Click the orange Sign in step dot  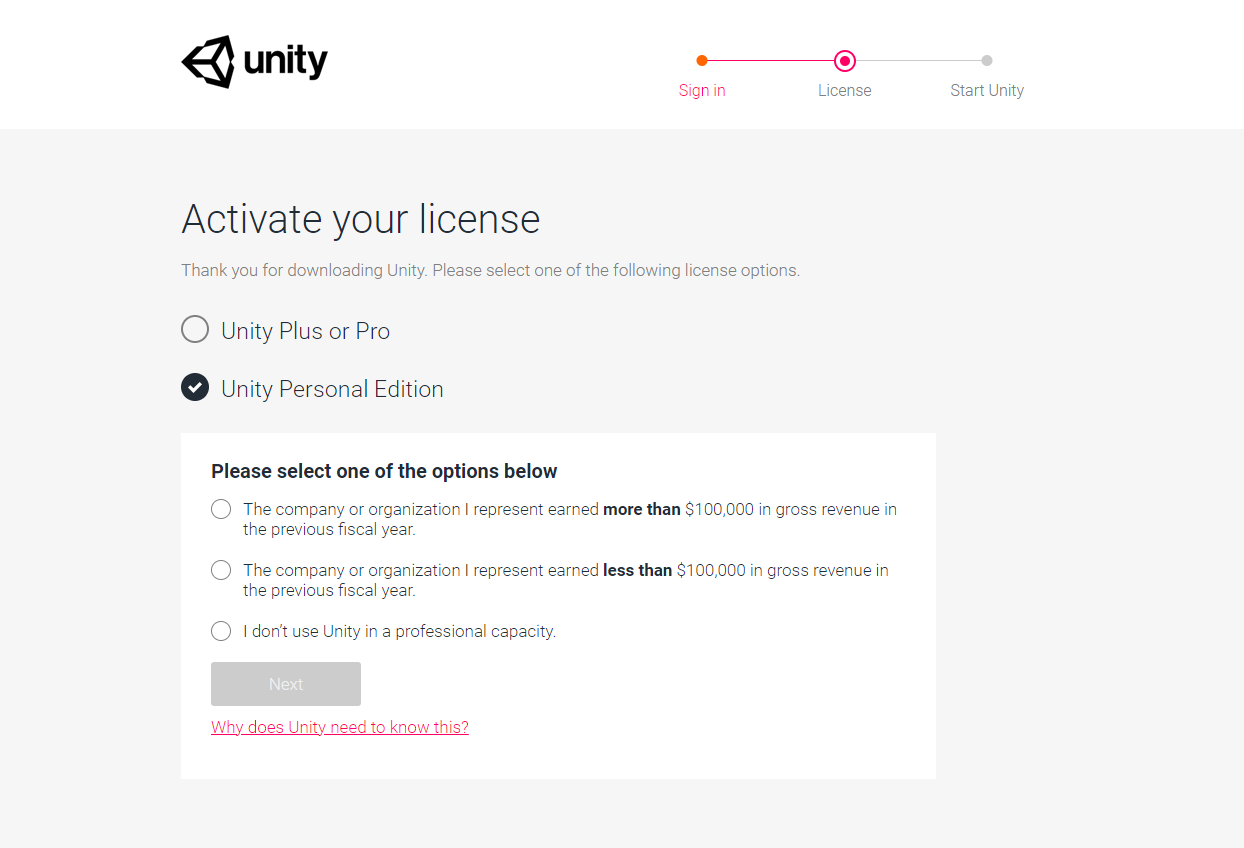702,61
